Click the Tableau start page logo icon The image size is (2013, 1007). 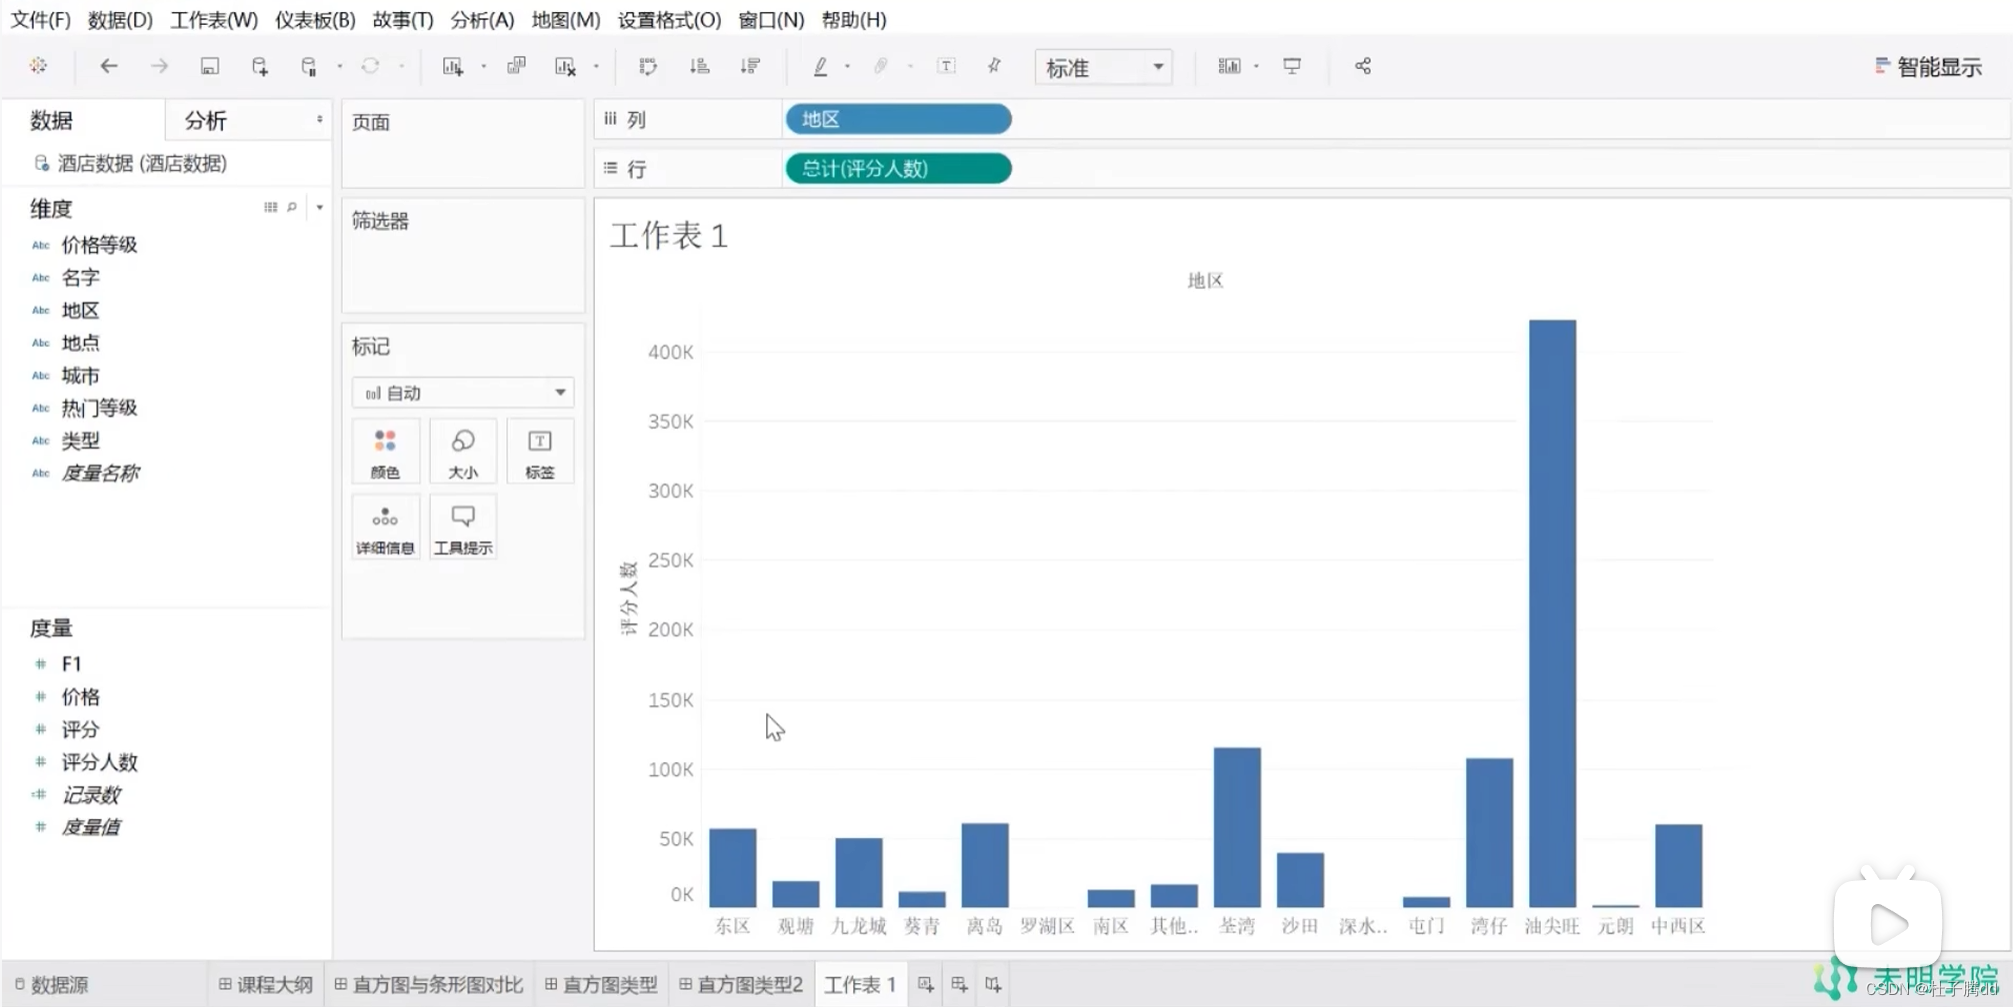pyautogui.click(x=38, y=66)
